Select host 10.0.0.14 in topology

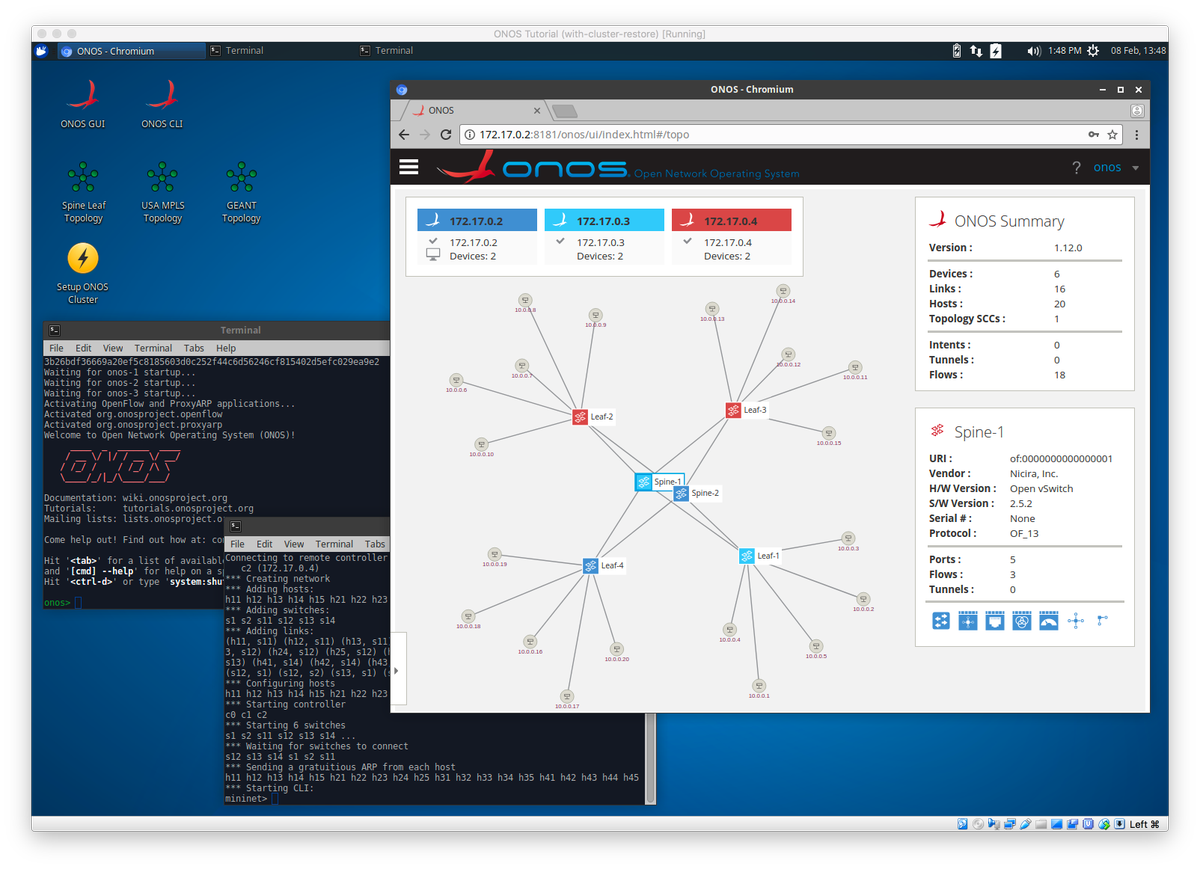[x=782, y=290]
